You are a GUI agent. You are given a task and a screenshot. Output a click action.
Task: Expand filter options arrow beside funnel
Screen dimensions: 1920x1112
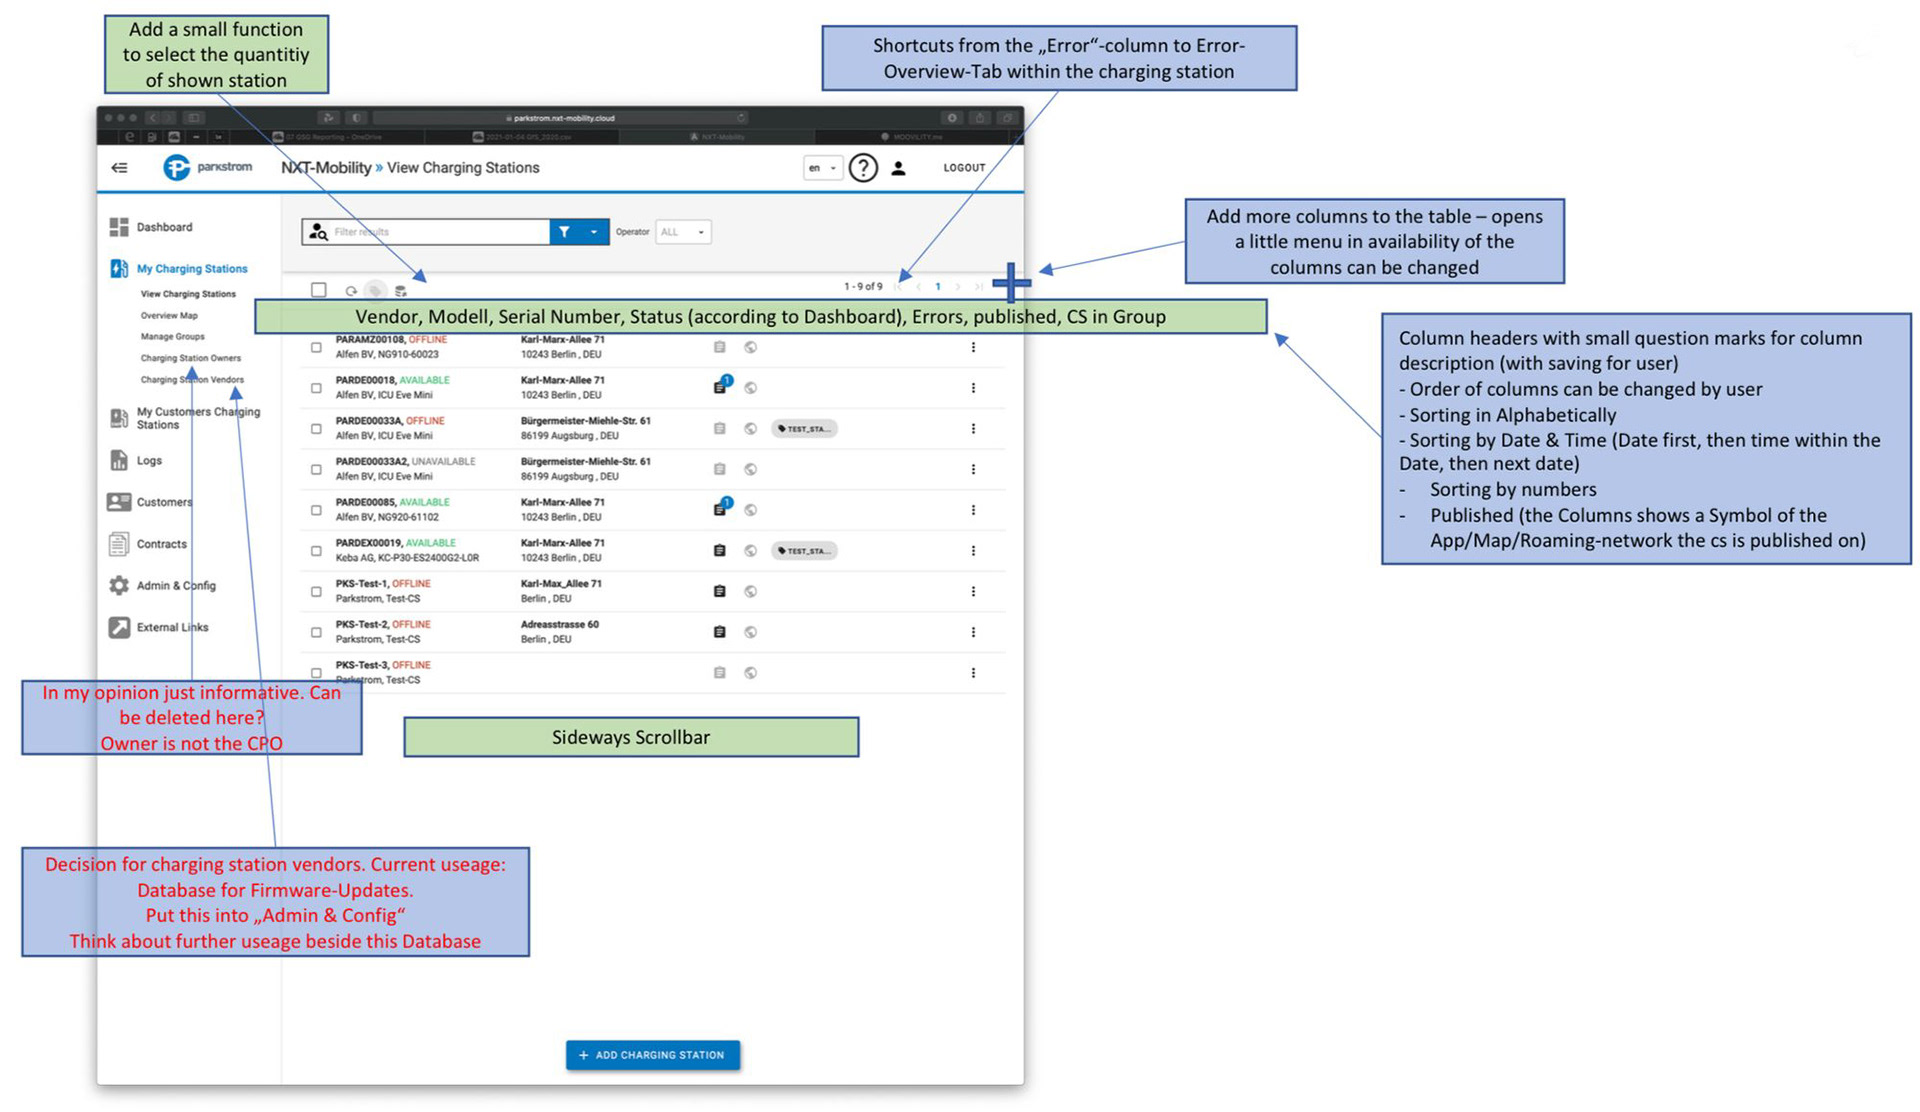pos(594,232)
